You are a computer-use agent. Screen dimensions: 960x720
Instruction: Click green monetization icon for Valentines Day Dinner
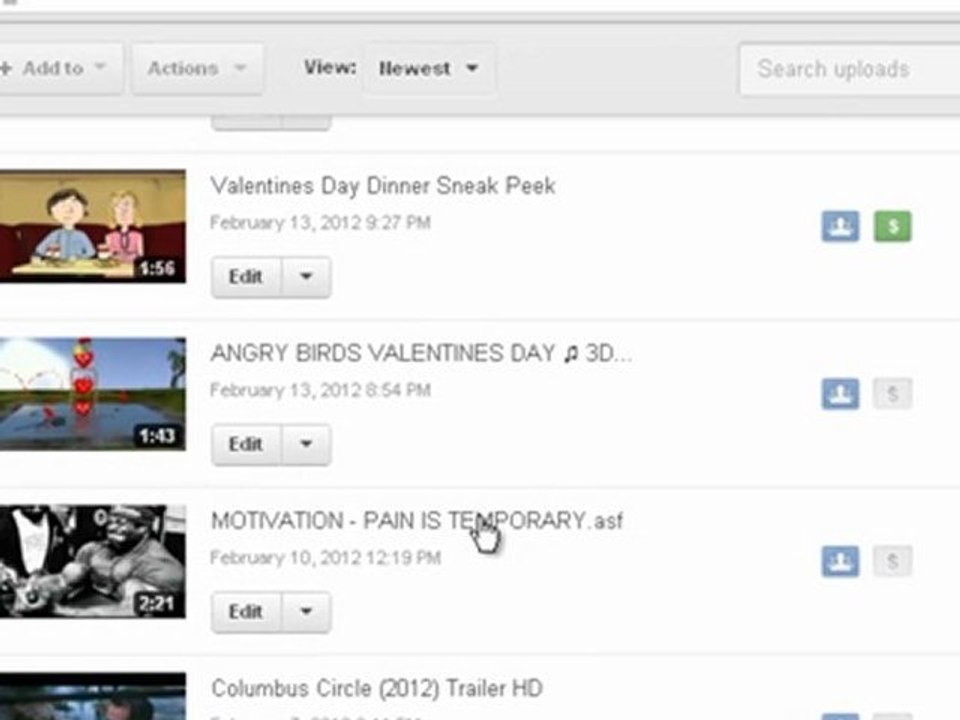click(893, 227)
